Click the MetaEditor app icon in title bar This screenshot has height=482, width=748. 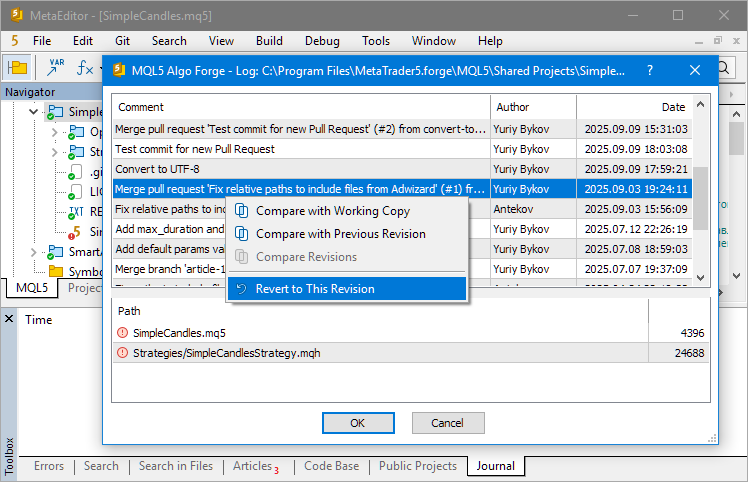point(17,15)
